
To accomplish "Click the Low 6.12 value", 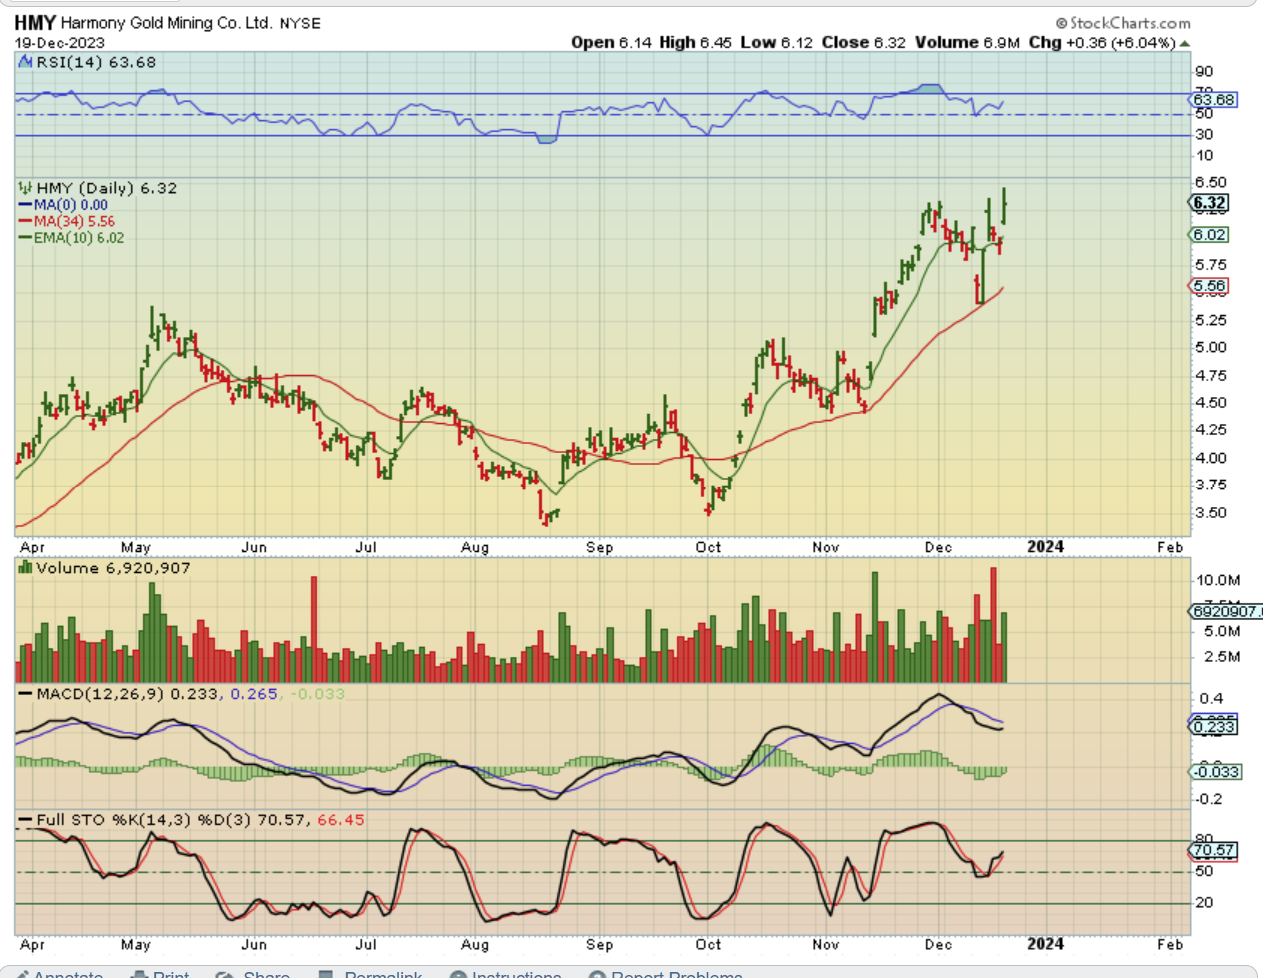I will [777, 42].
